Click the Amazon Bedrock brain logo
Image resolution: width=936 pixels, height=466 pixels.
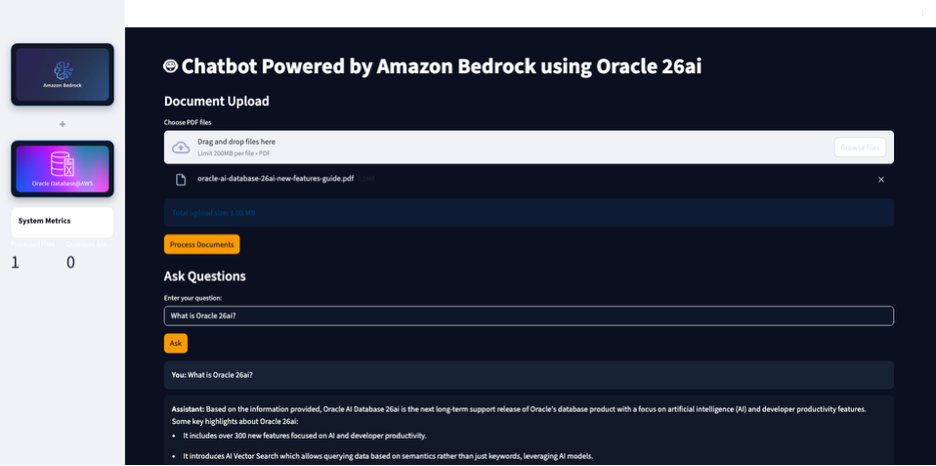pyautogui.click(x=62, y=69)
